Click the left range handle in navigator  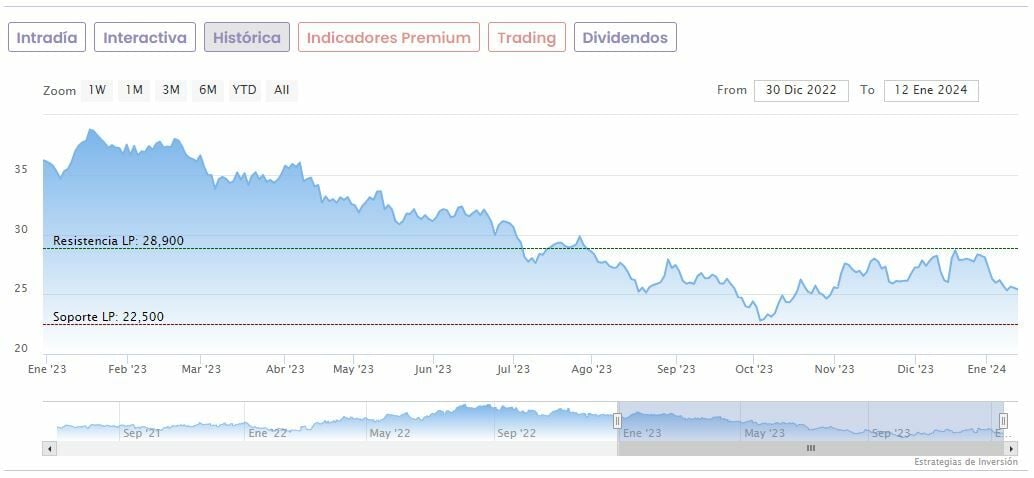click(617, 421)
